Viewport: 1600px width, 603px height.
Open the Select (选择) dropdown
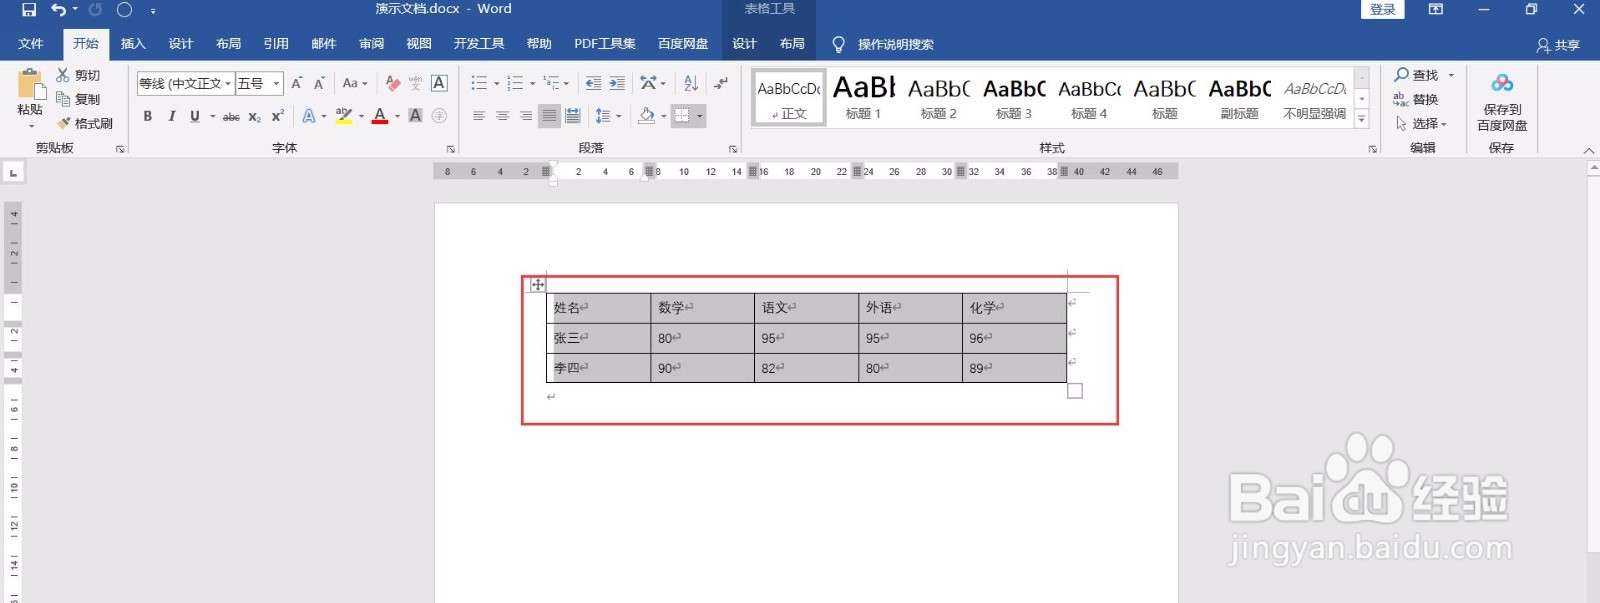(x=1421, y=123)
